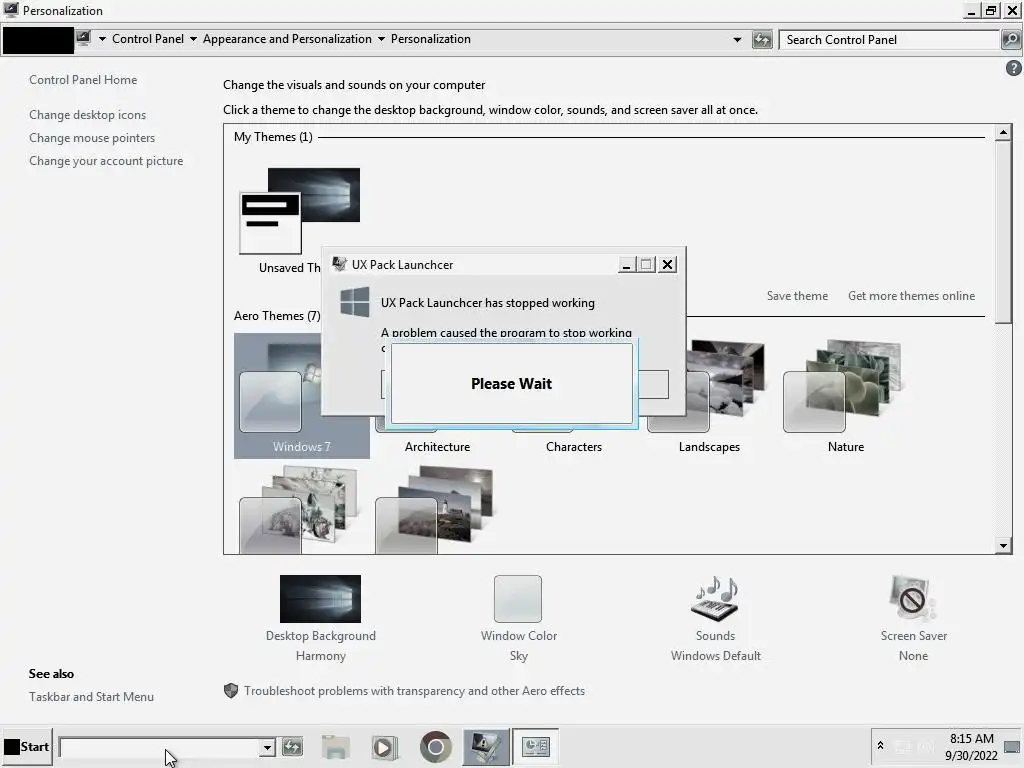
Task: Open the media player taskbar icon
Action: (x=385, y=746)
